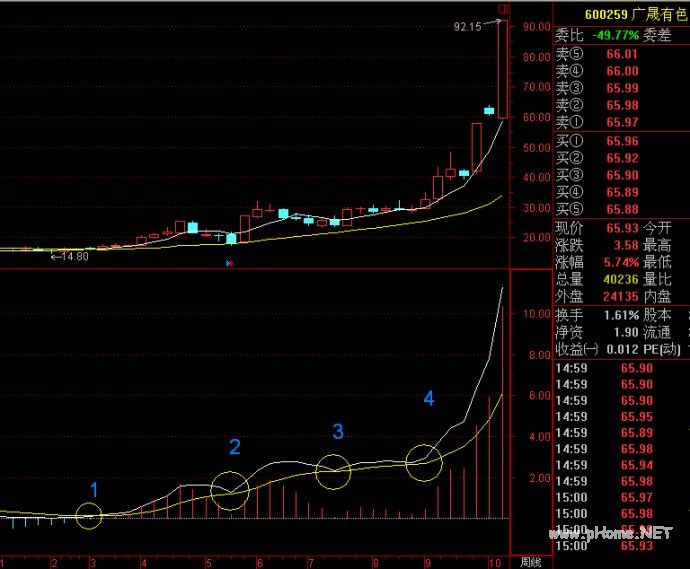Image resolution: width=690 pixels, height=569 pixels.
Task: Click the small red square icon above the chart
Action: pyautogui.click(x=503, y=9)
